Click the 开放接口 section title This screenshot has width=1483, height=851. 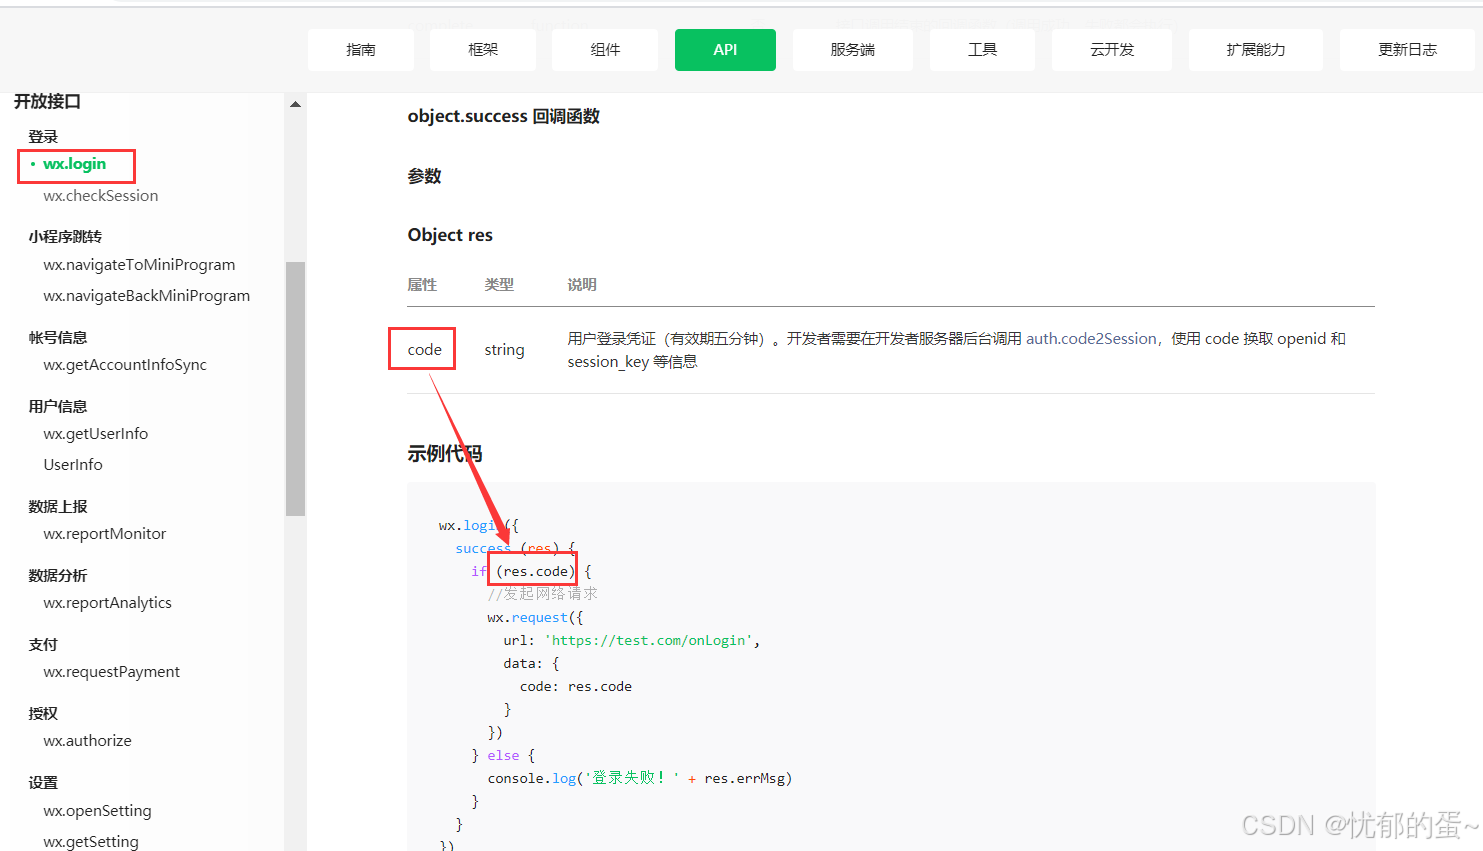(47, 101)
